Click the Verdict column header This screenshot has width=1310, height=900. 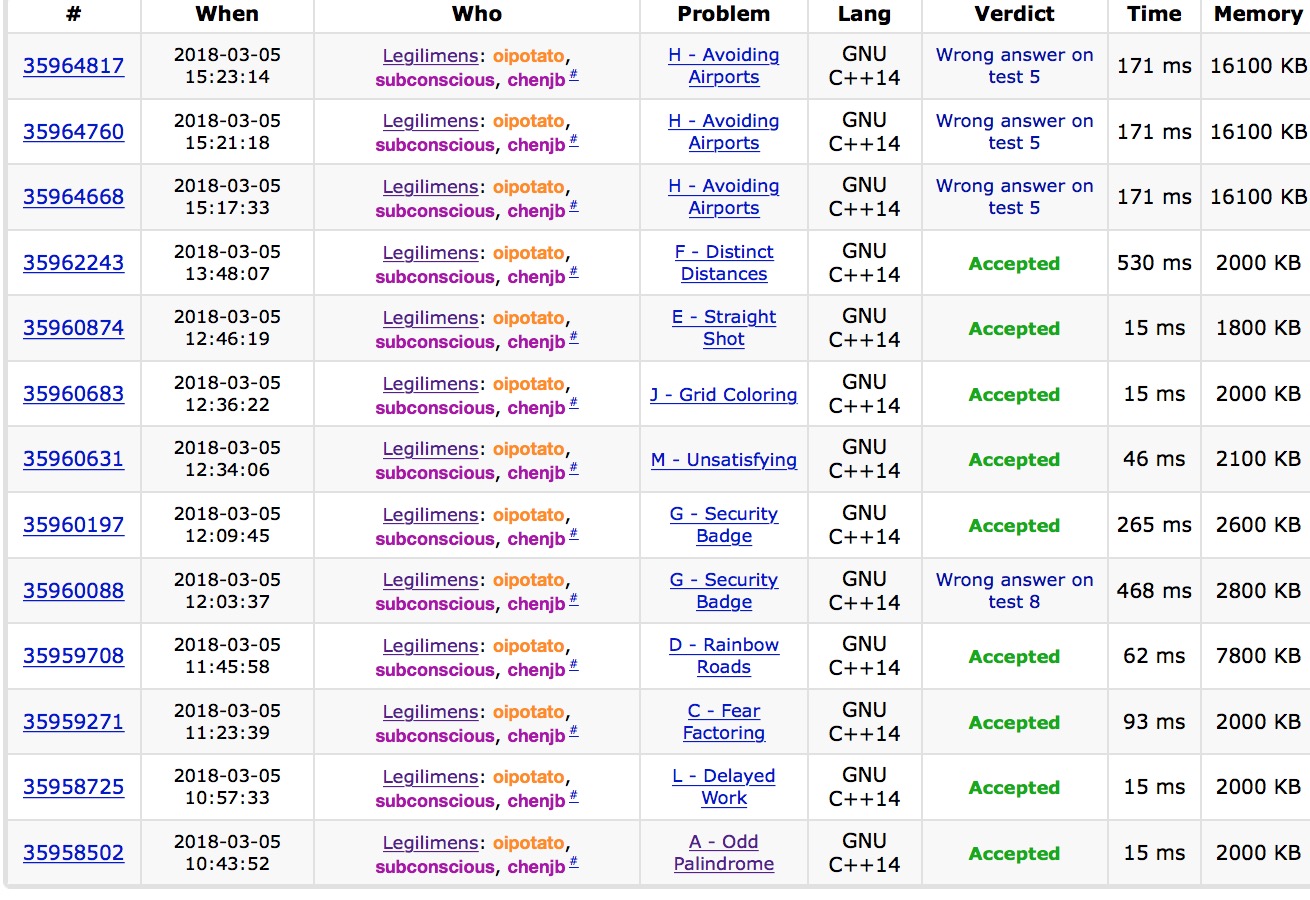coord(1014,14)
